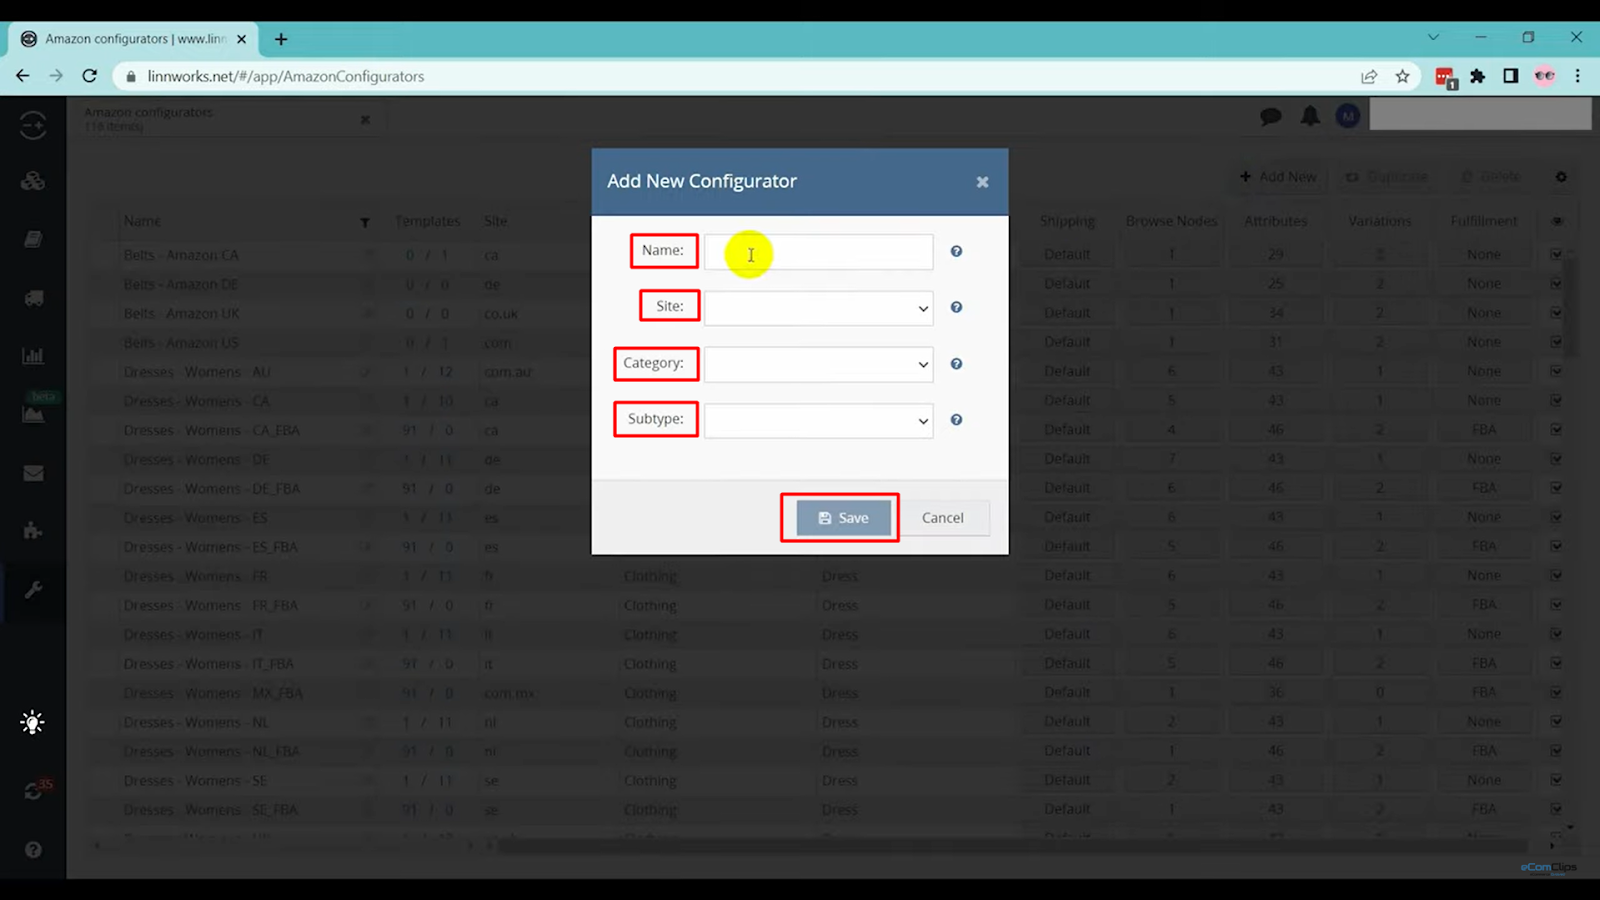This screenshot has width=1600, height=900.
Task: Click the eye icon column header
Action: pos(1557,221)
